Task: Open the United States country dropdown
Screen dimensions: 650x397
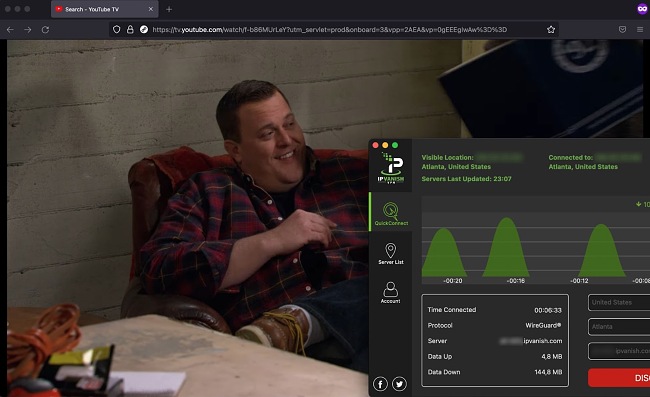Action: click(619, 303)
